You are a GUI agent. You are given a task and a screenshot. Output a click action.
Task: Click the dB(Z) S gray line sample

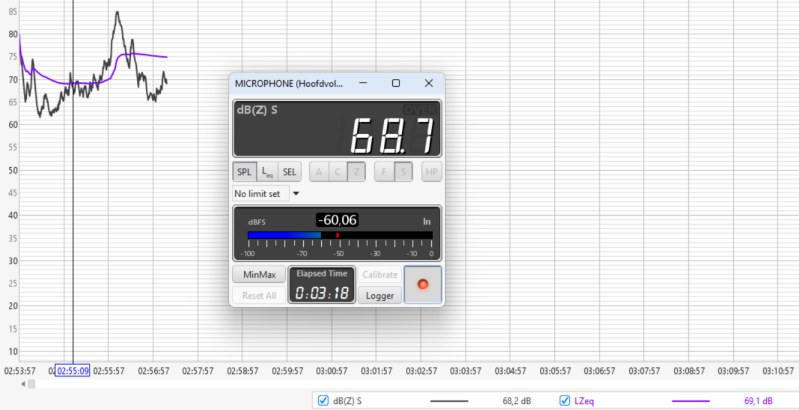[x=448, y=401]
